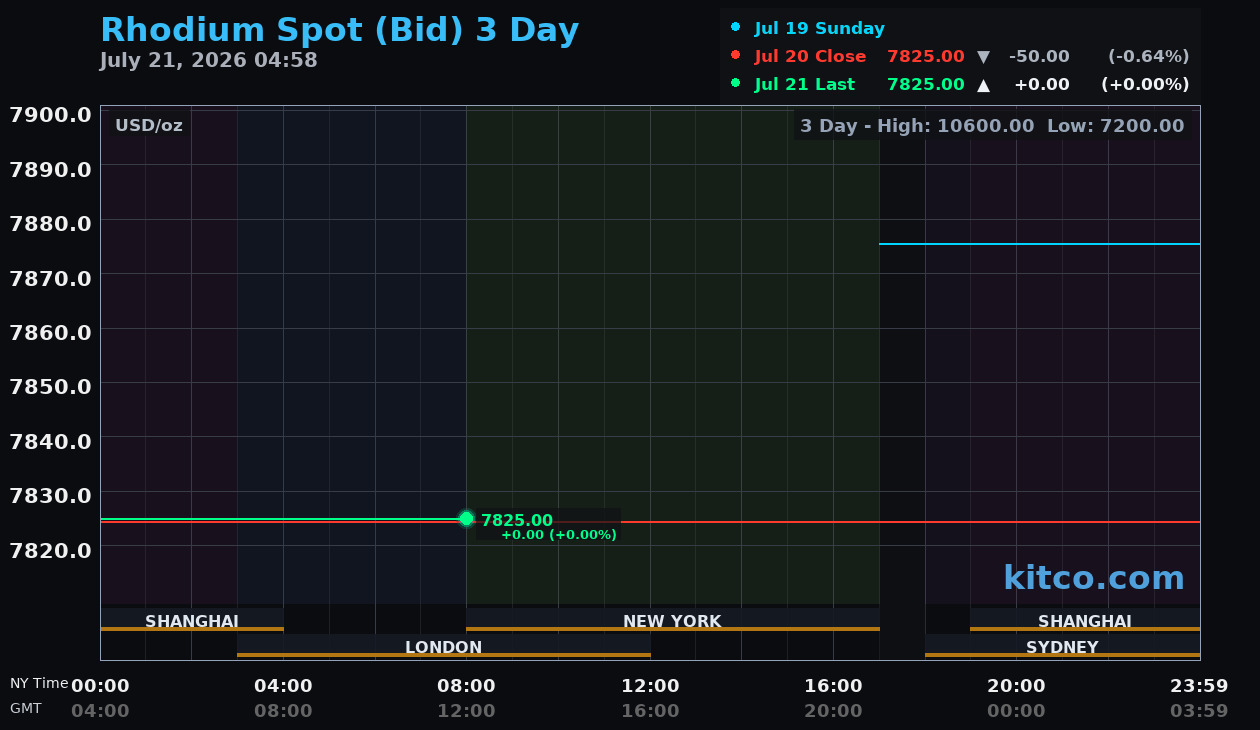The width and height of the screenshot is (1260, 730).
Task: Click the GMT axis label
Action: [26, 708]
